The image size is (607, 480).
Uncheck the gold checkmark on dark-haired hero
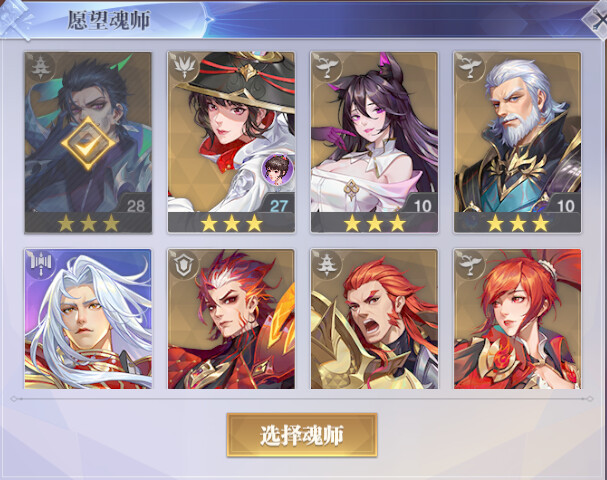(88, 144)
